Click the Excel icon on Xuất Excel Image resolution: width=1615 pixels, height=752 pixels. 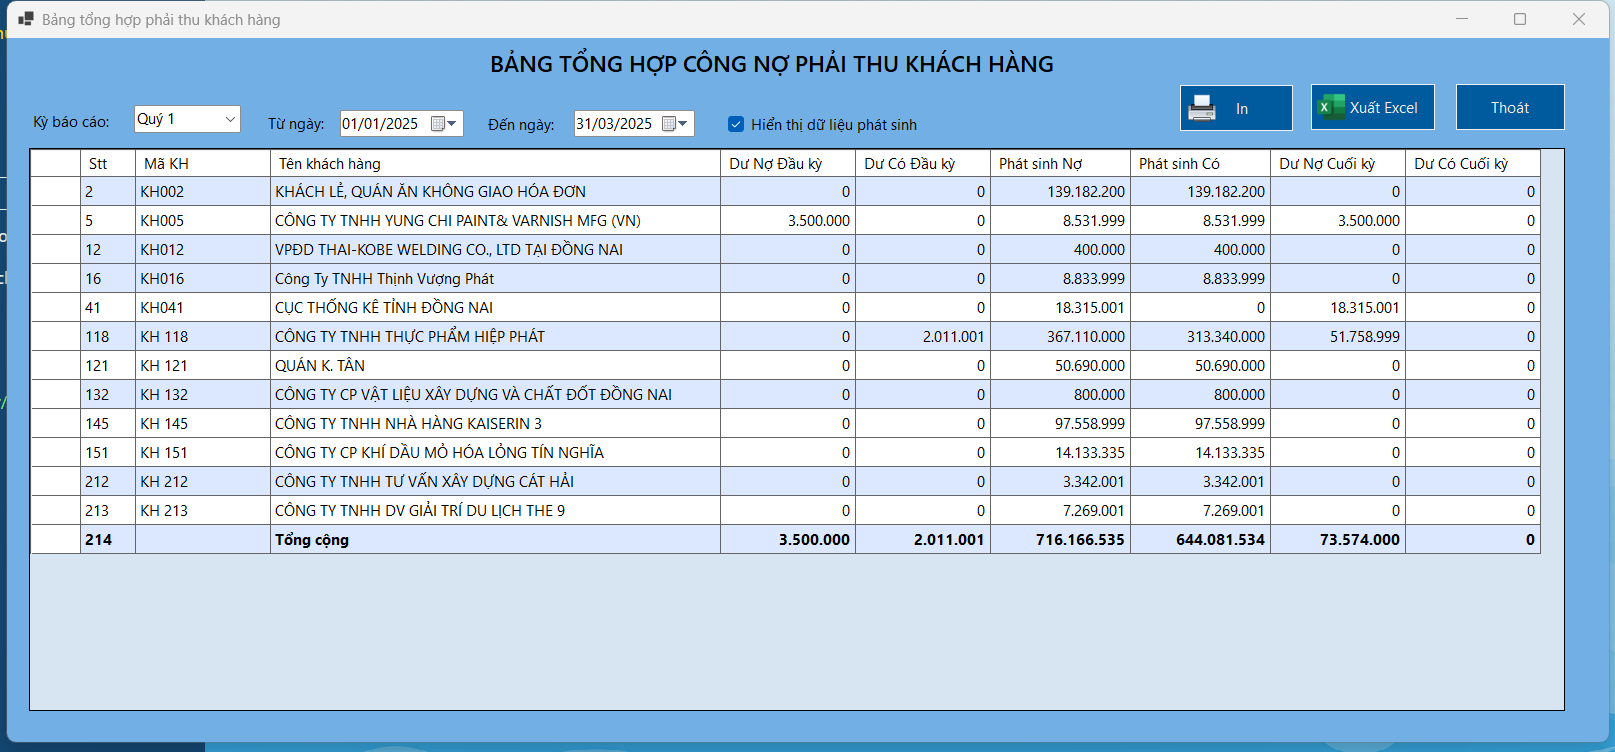(x=1331, y=107)
